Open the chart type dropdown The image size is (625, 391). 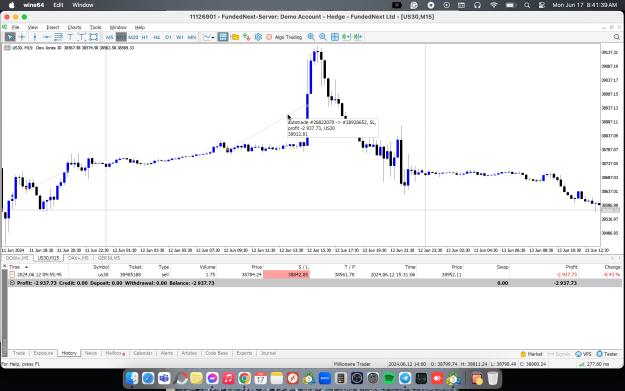[x=209, y=37]
